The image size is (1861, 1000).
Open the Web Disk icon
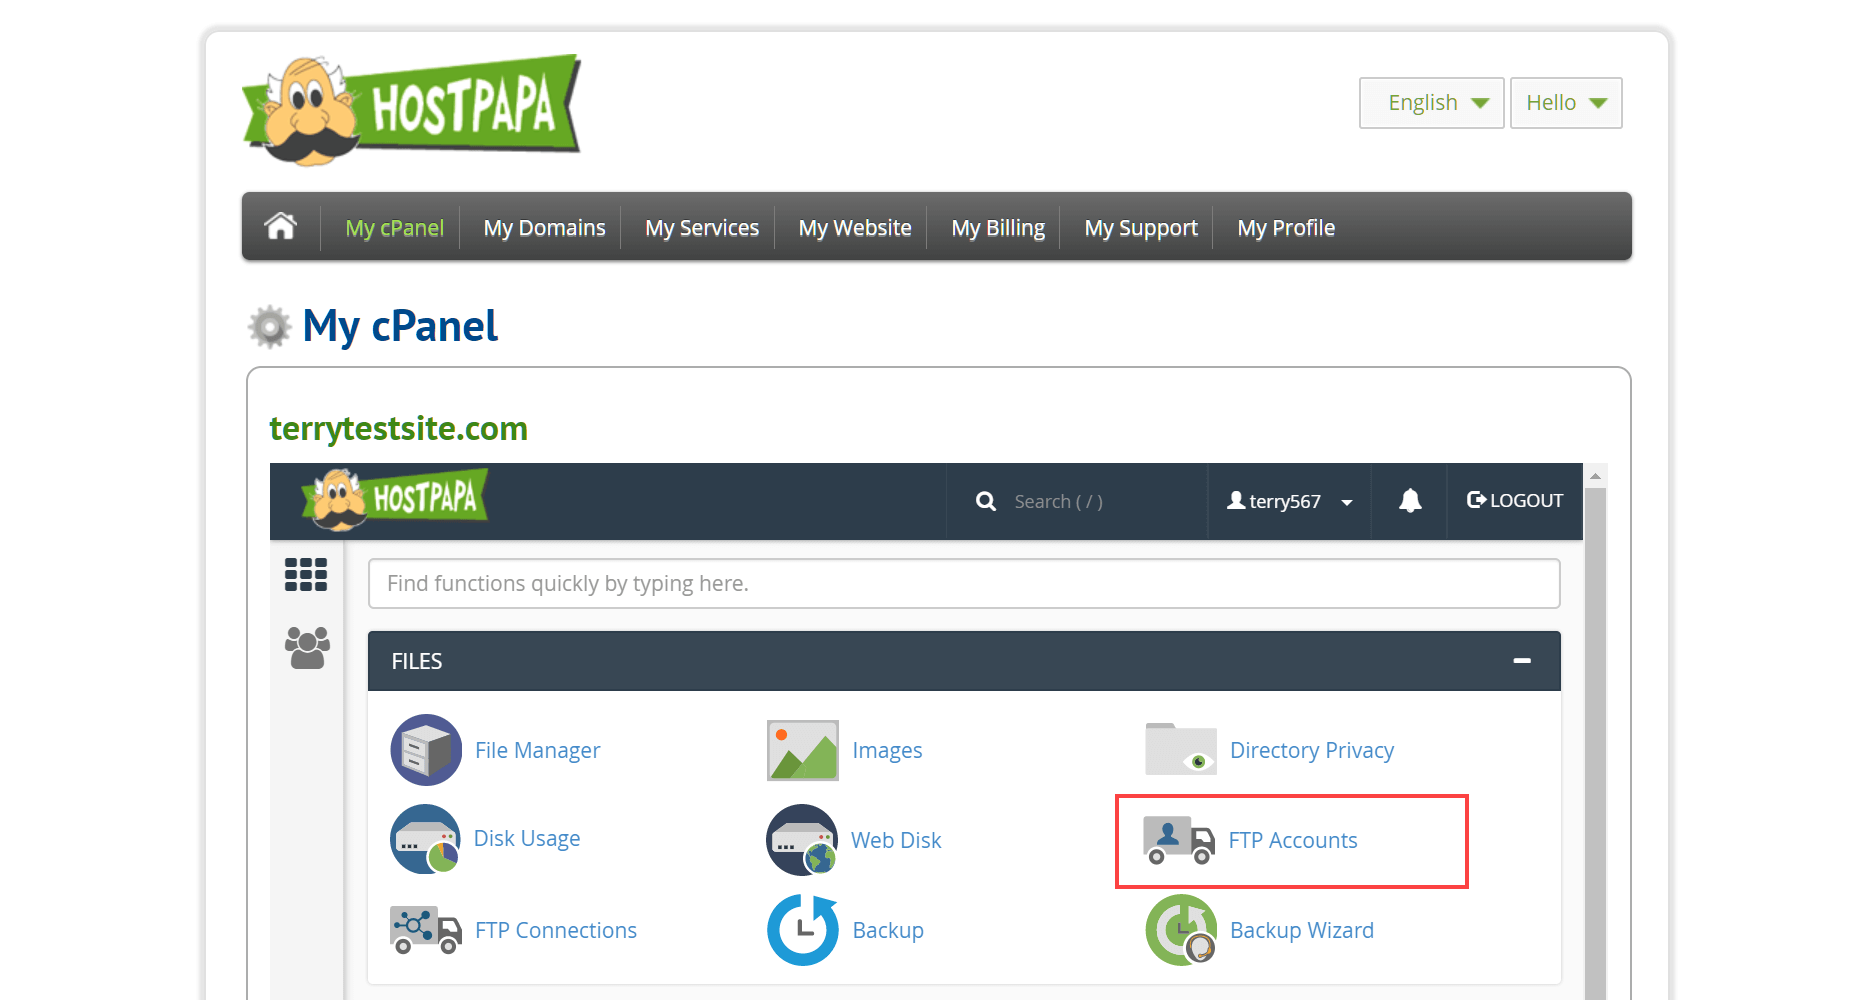click(802, 840)
